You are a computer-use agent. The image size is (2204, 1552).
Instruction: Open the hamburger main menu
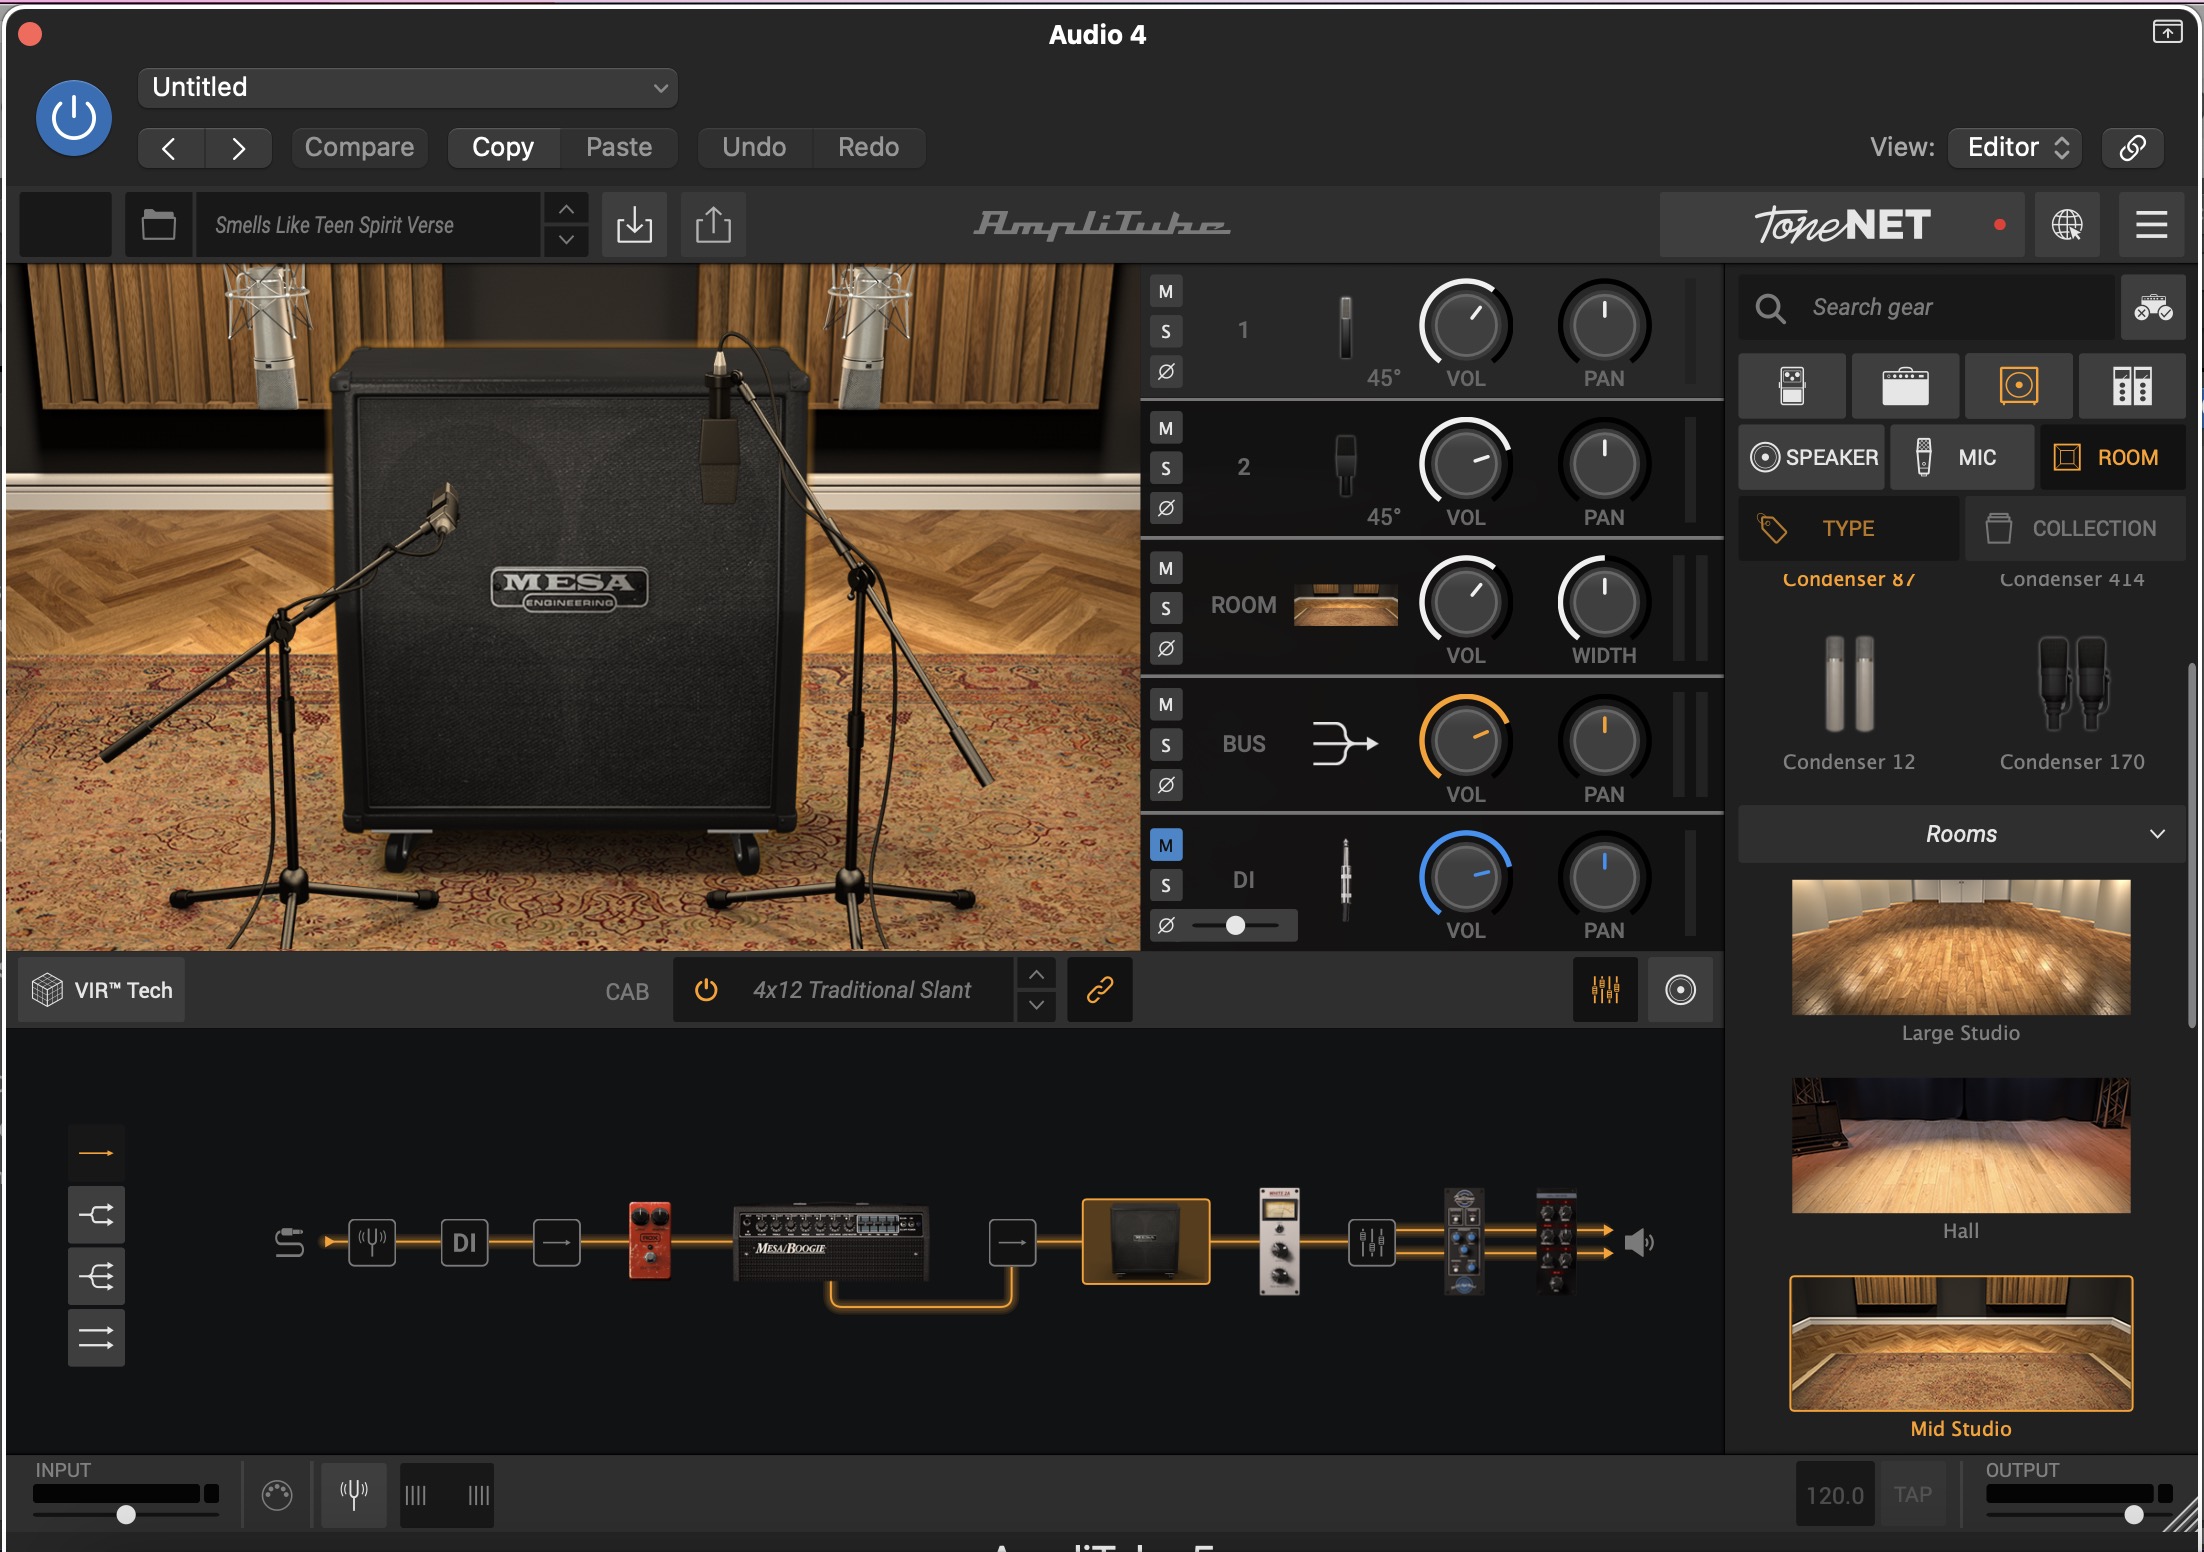tap(2151, 224)
